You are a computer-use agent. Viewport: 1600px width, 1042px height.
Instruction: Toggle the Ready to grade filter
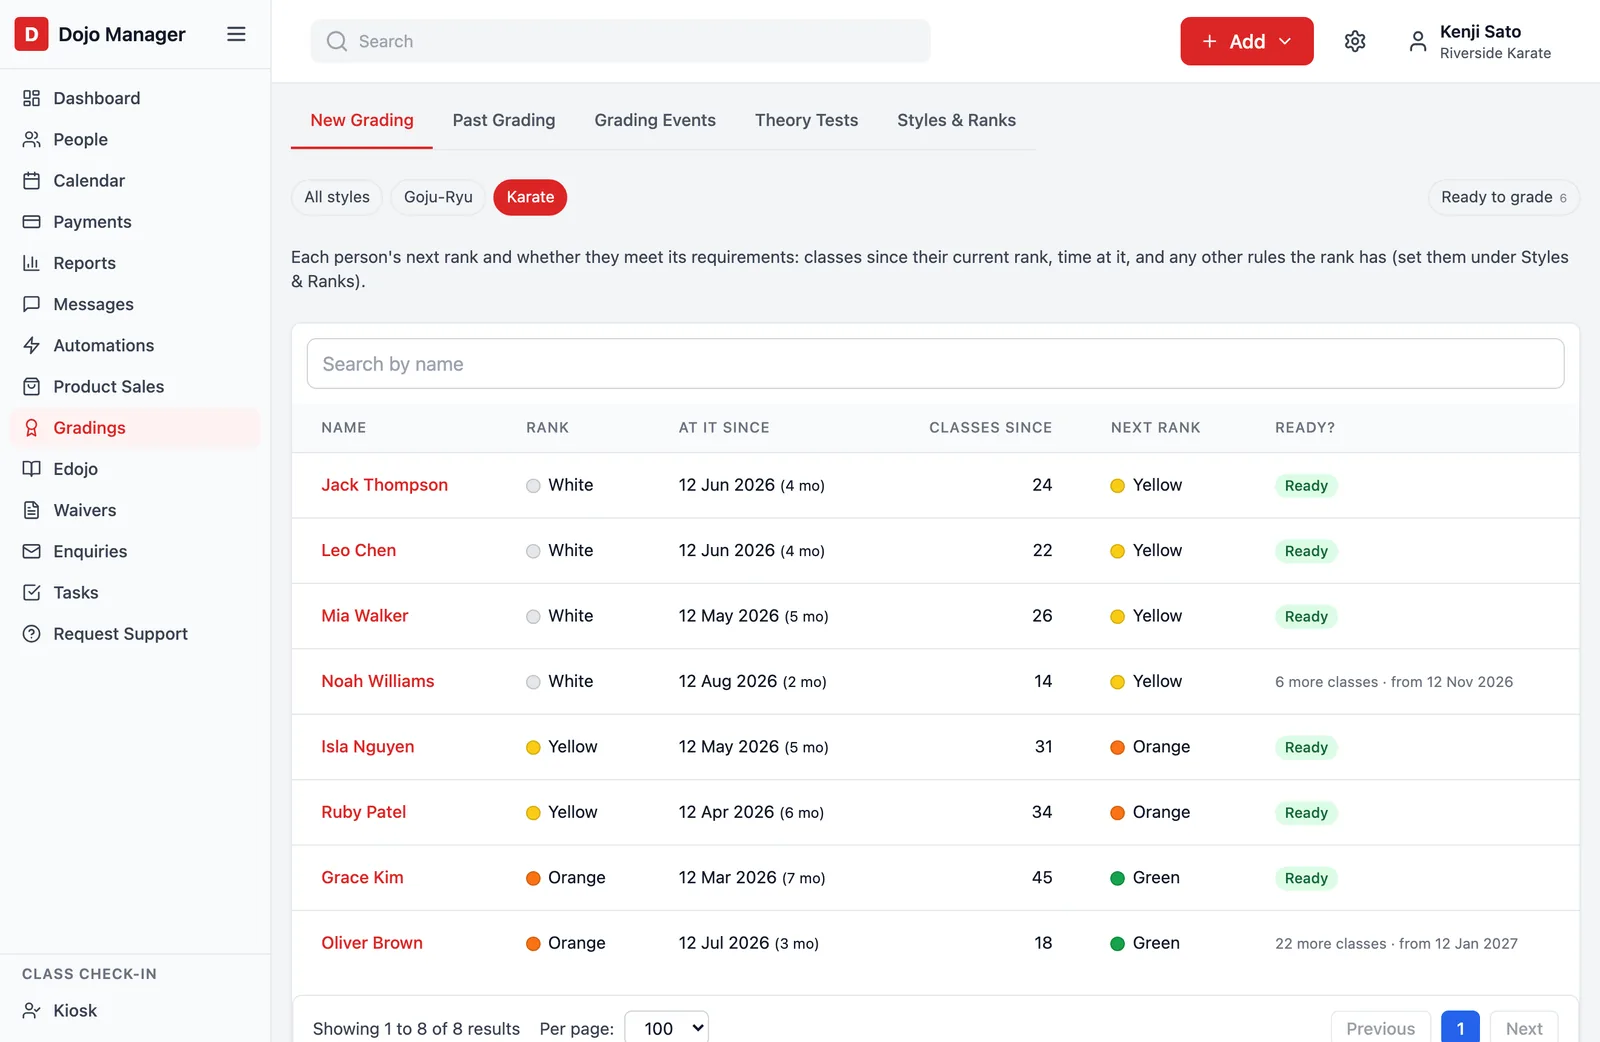tap(1503, 197)
